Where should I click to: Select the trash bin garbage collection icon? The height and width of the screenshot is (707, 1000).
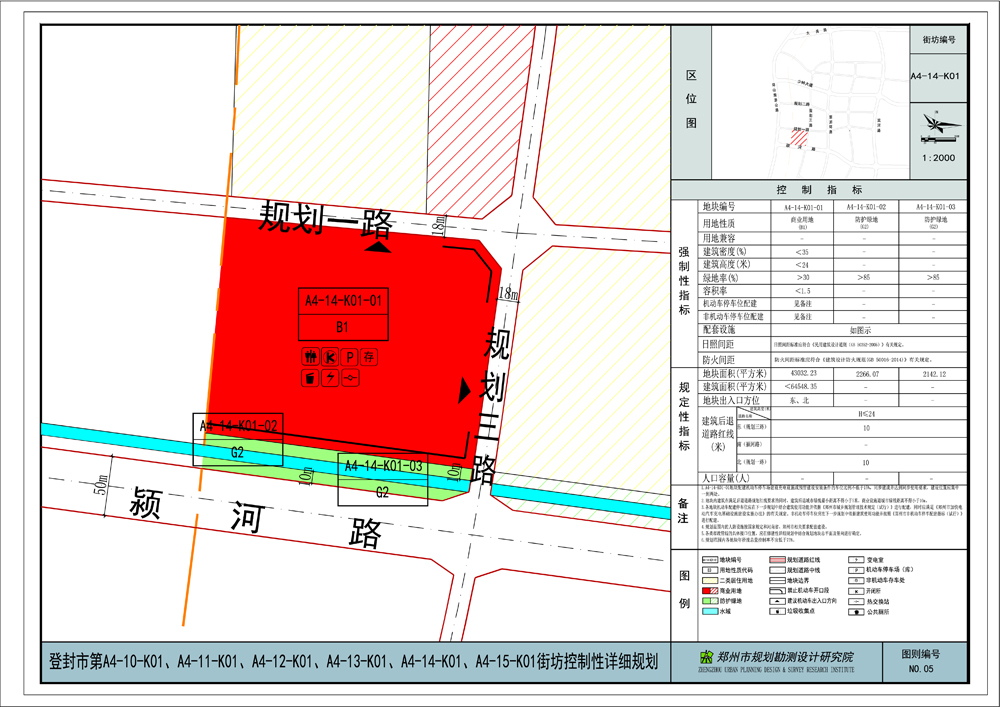310,377
